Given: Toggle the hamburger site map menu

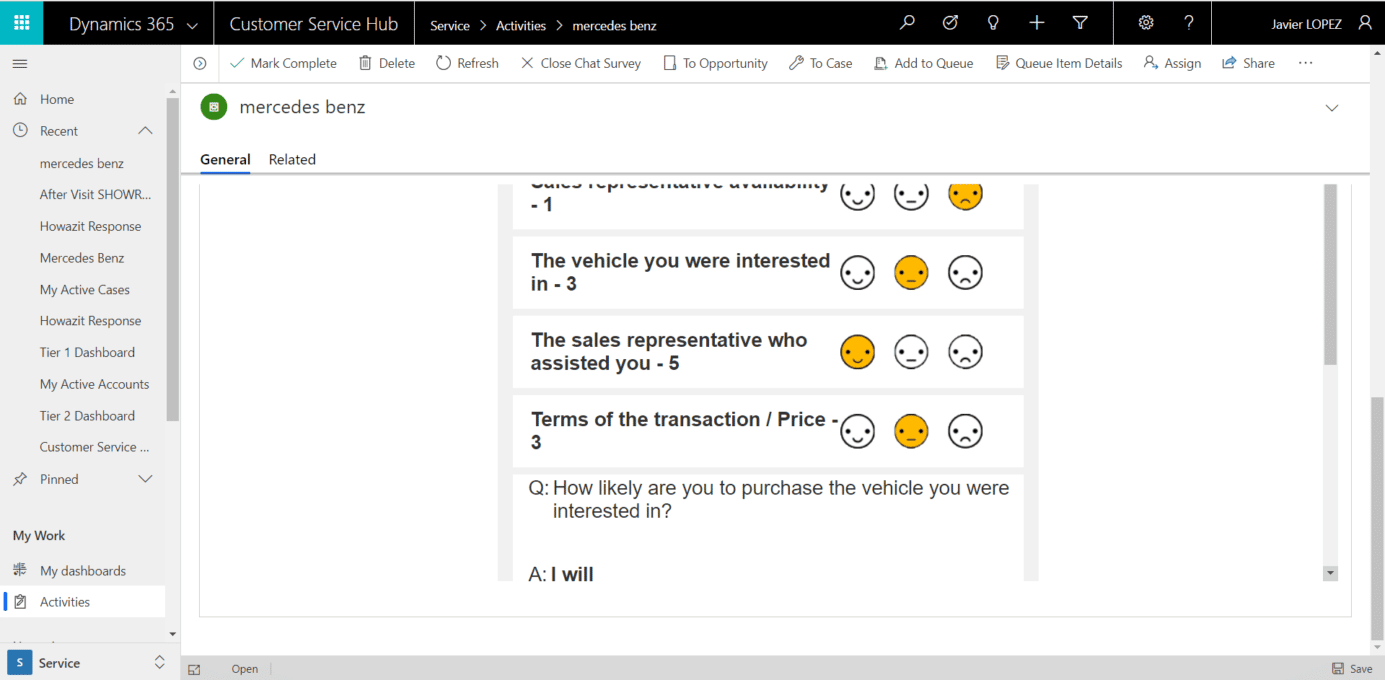Looking at the screenshot, I should [20, 63].
